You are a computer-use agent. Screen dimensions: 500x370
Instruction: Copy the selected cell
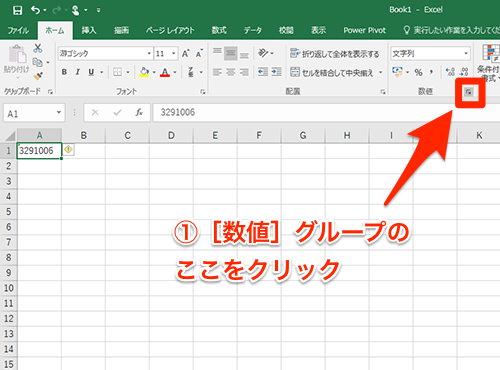[x=37, y=62]
